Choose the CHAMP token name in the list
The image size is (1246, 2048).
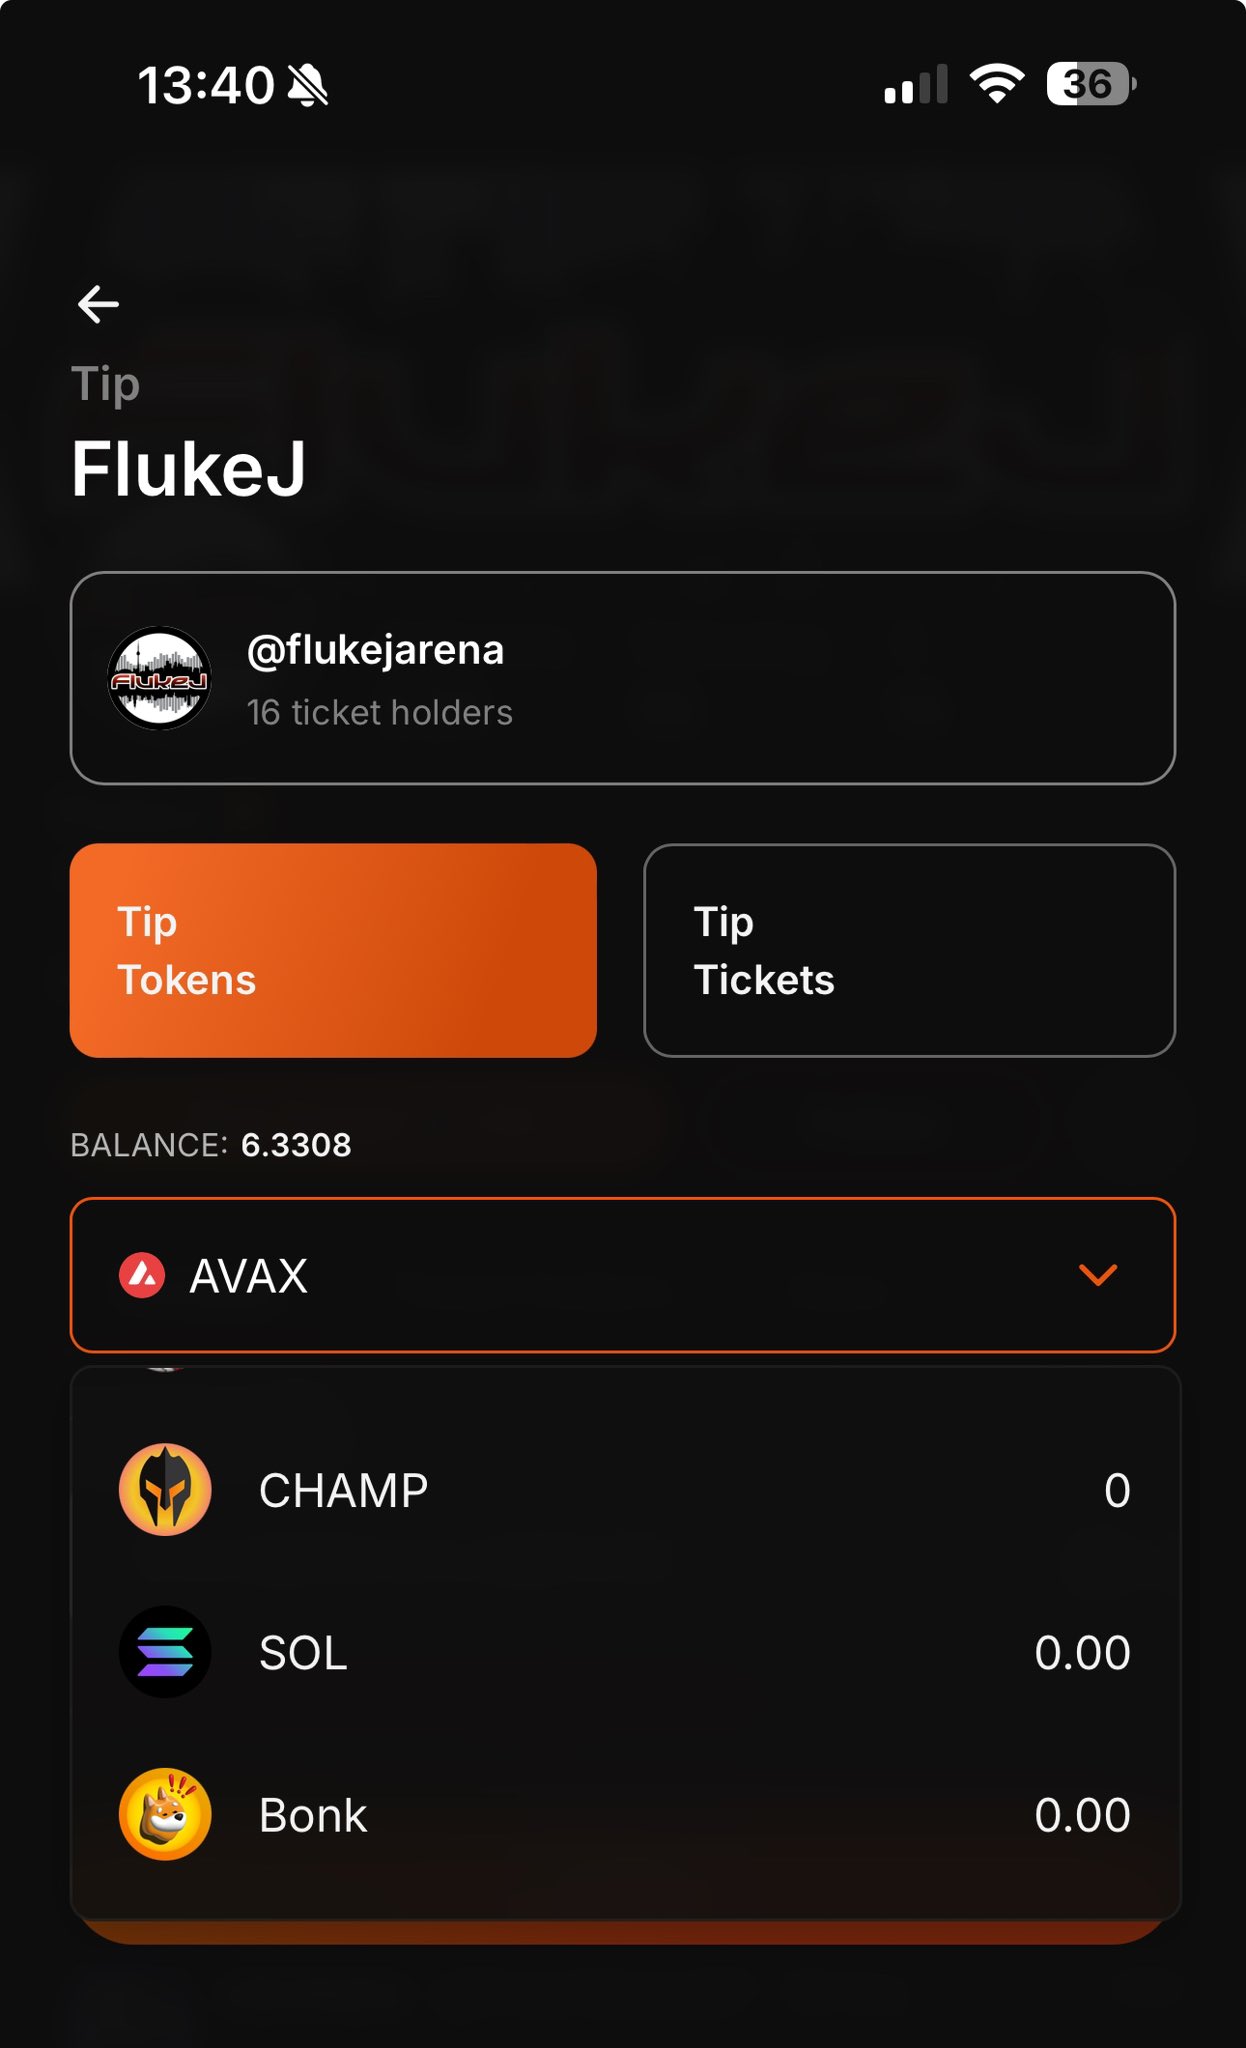click(343, 1491)
